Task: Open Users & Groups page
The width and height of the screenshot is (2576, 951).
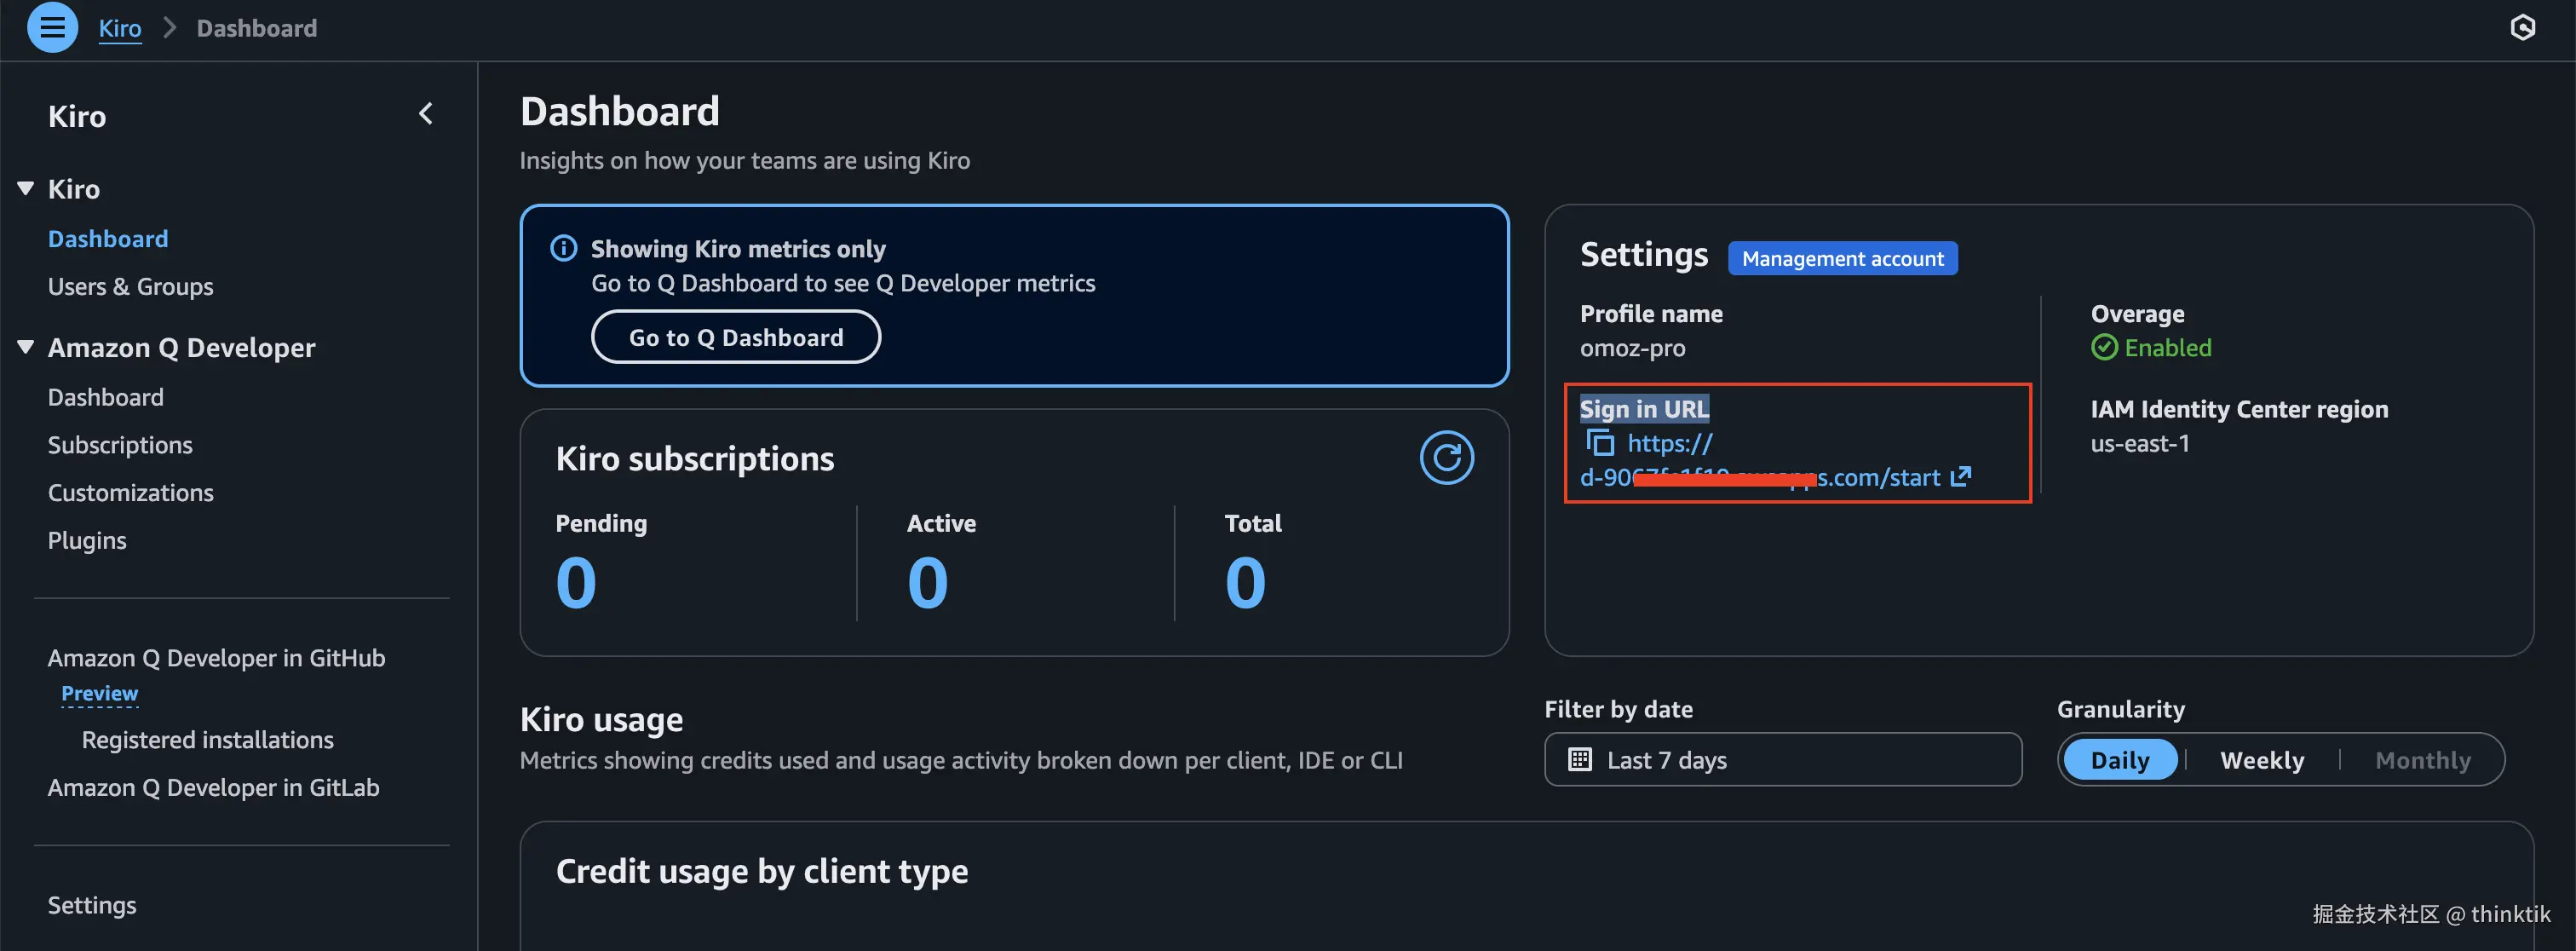Action: [x=130, y=287]
